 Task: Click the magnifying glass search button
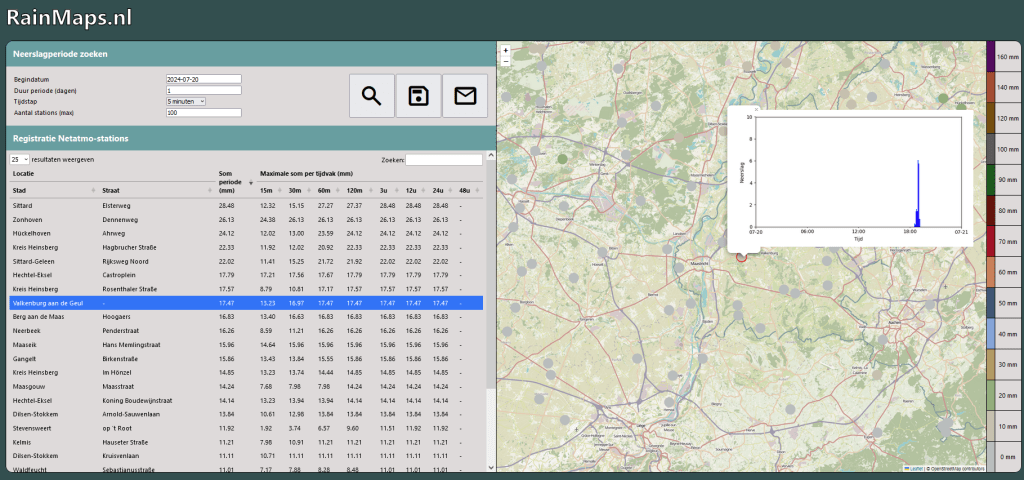pyautogui.click(x=372, y=96)
